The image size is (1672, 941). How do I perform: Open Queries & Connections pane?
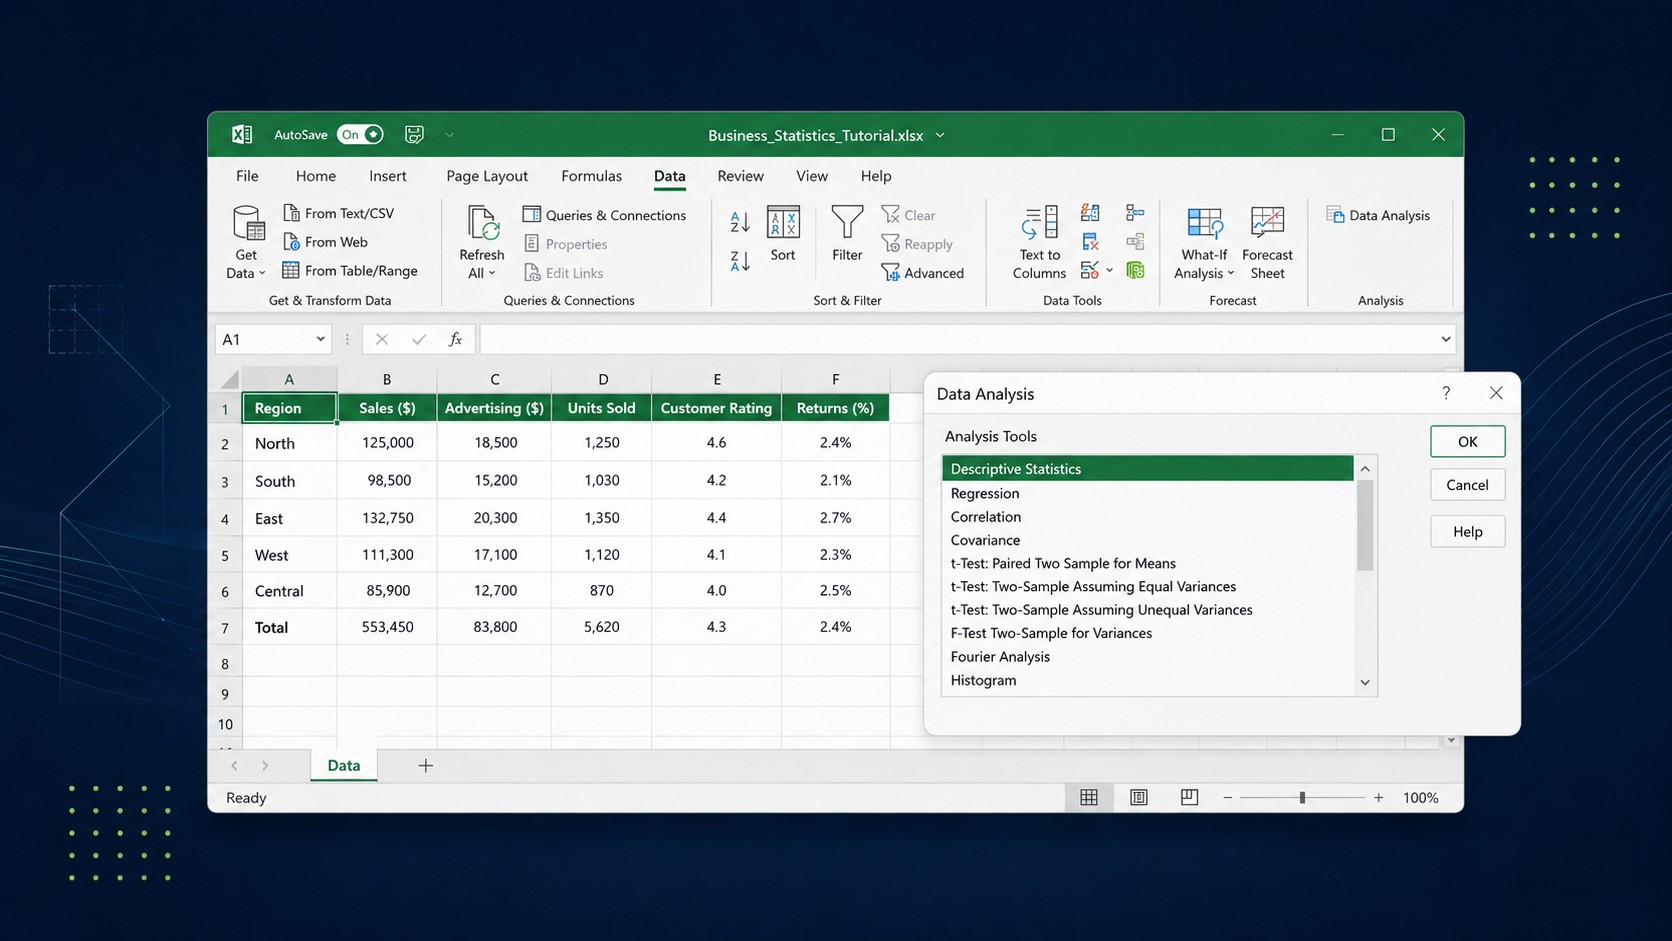click(605, 215)
